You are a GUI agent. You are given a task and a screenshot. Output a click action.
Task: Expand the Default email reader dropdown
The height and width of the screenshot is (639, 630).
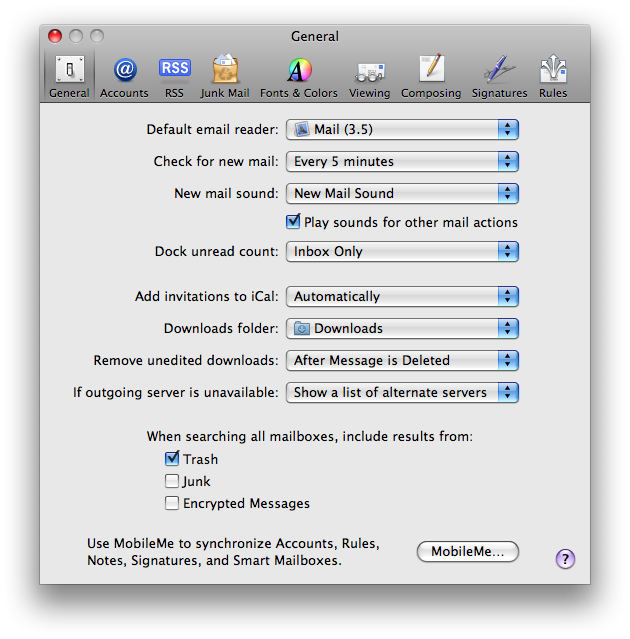(x=402, y=129)
